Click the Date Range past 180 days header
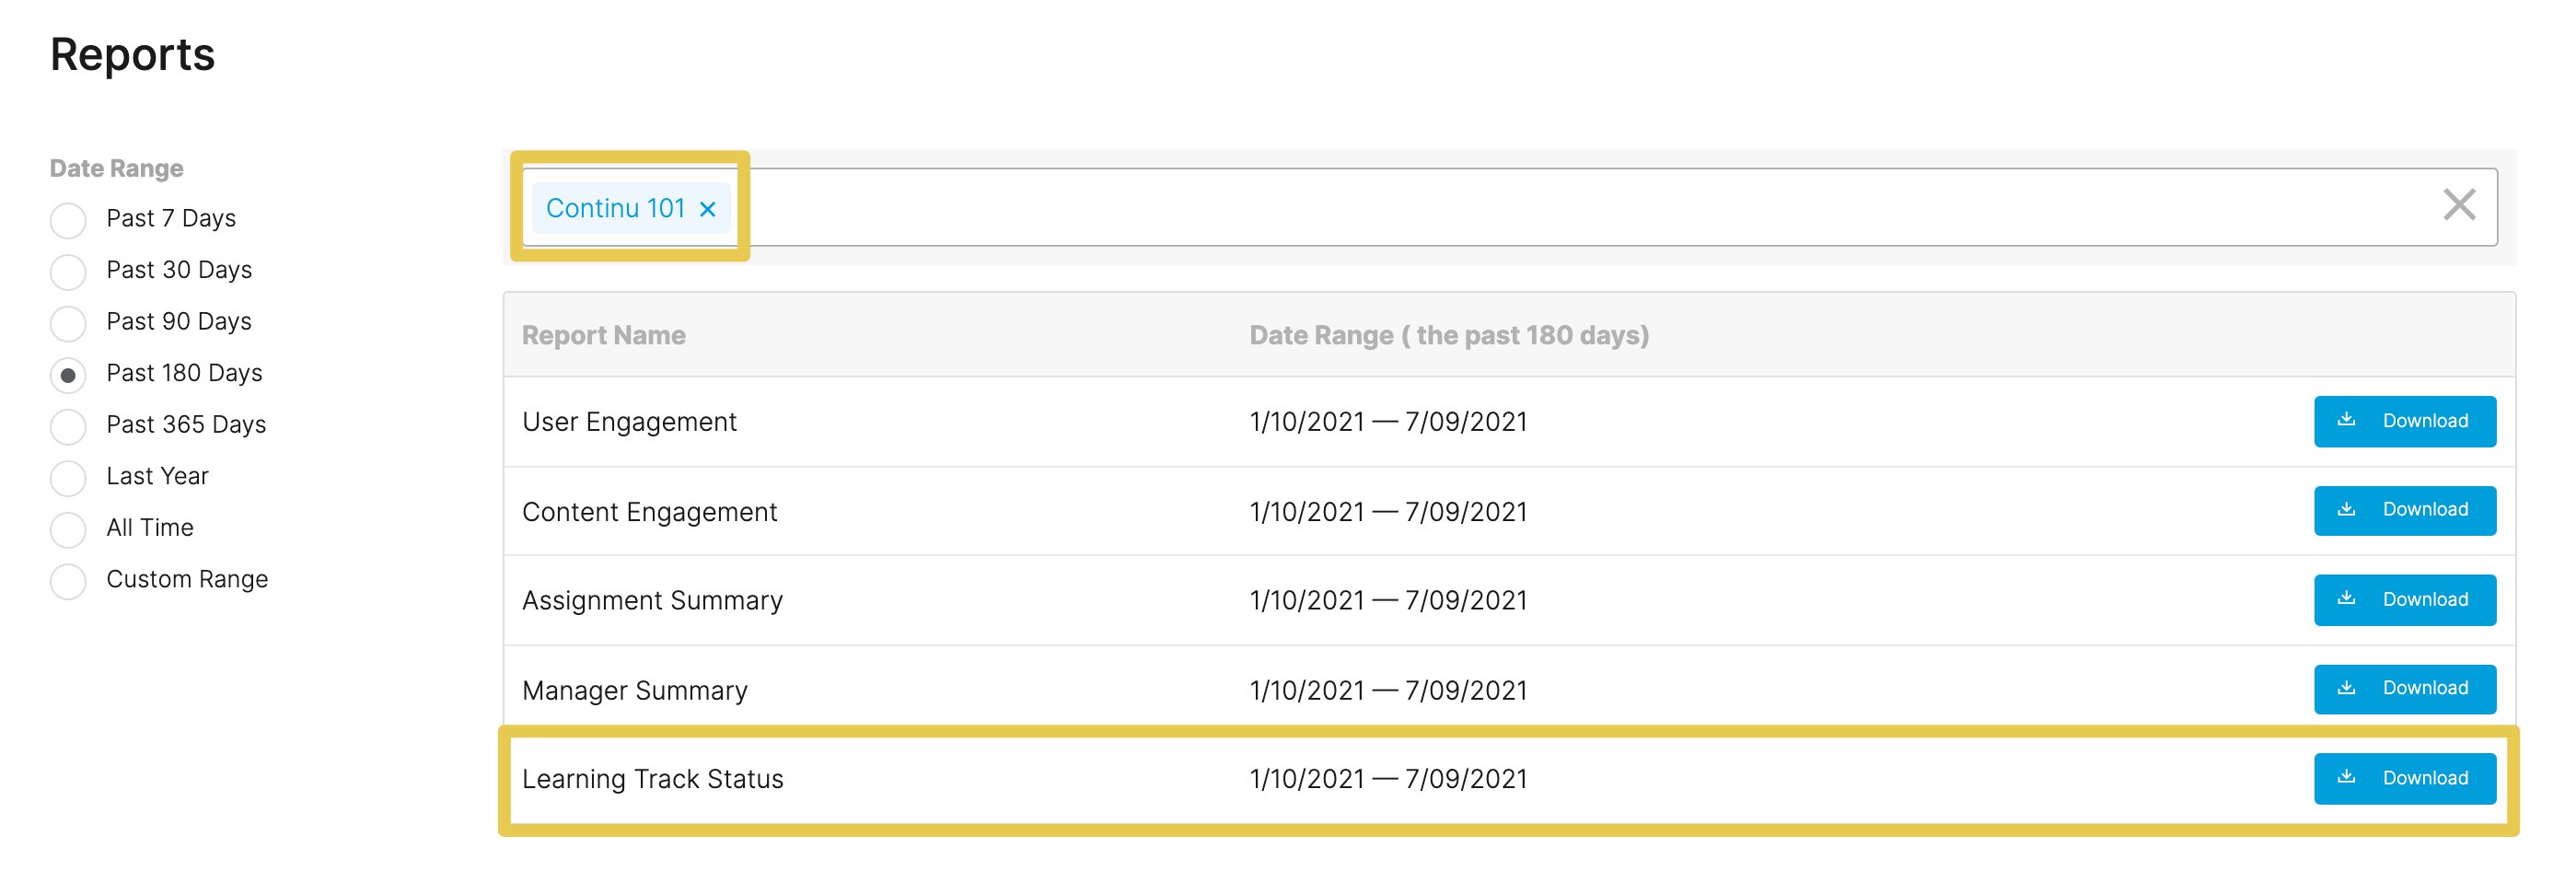Viewport: 2576px width, 882px height. point(1448,335)
